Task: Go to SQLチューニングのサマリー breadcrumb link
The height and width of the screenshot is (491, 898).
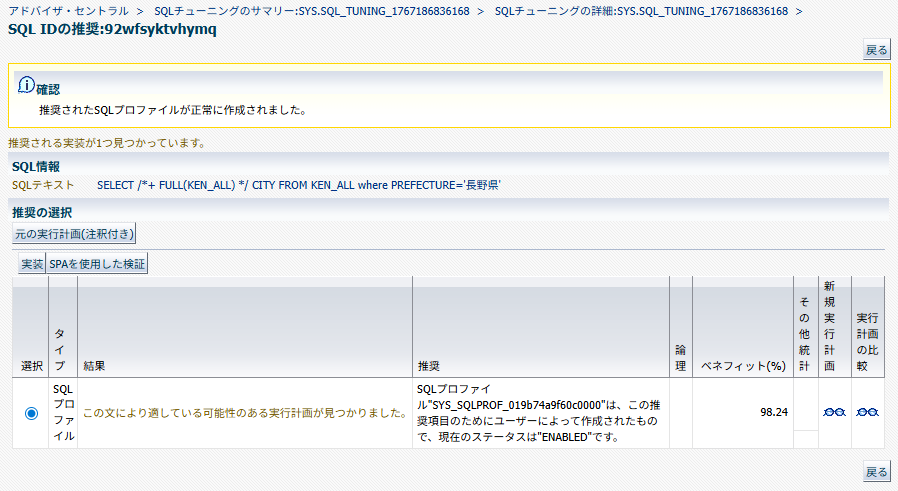Action: 311,11
